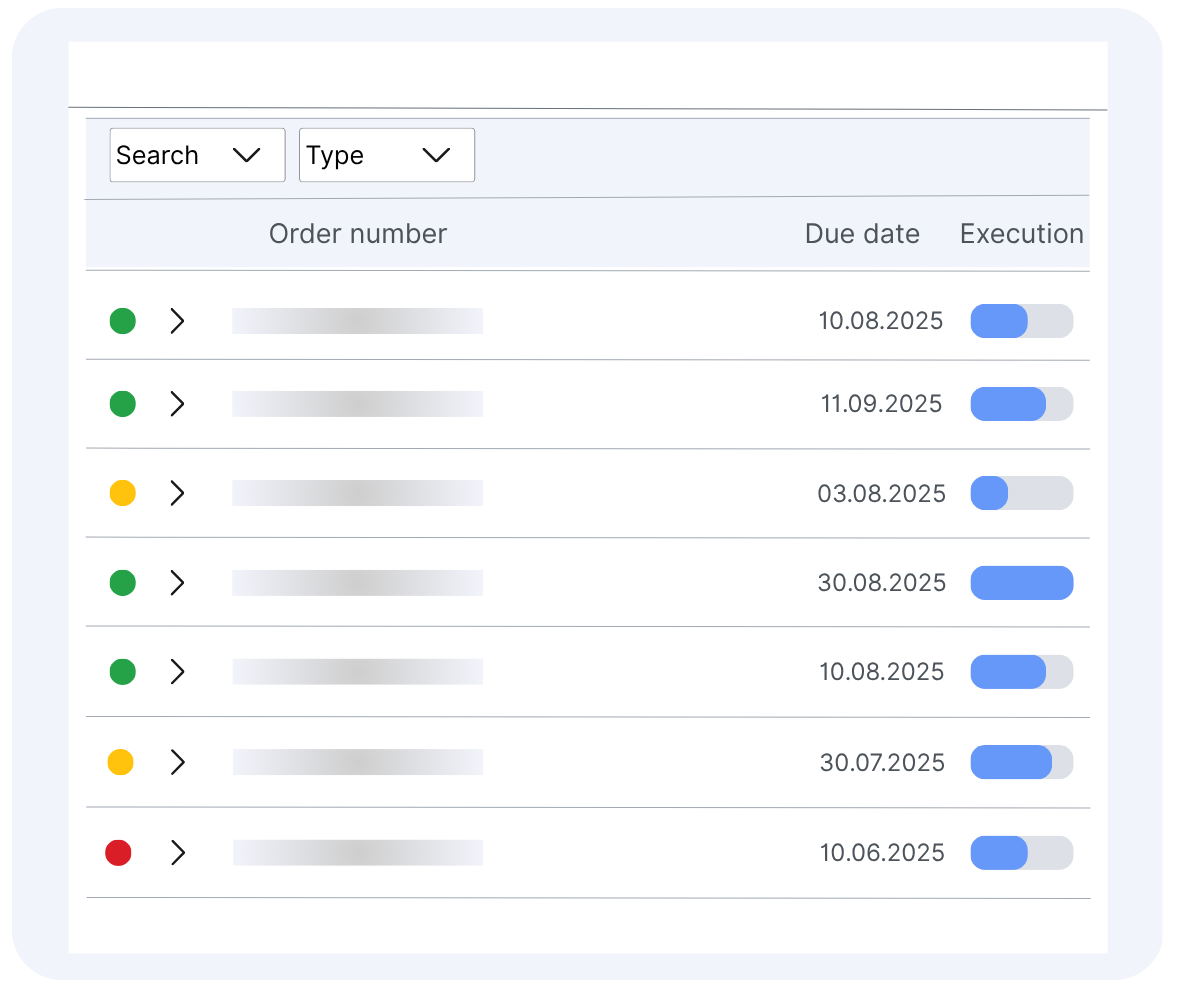Click the green status indicator for the 11.09.2025 order

[122, 404]
